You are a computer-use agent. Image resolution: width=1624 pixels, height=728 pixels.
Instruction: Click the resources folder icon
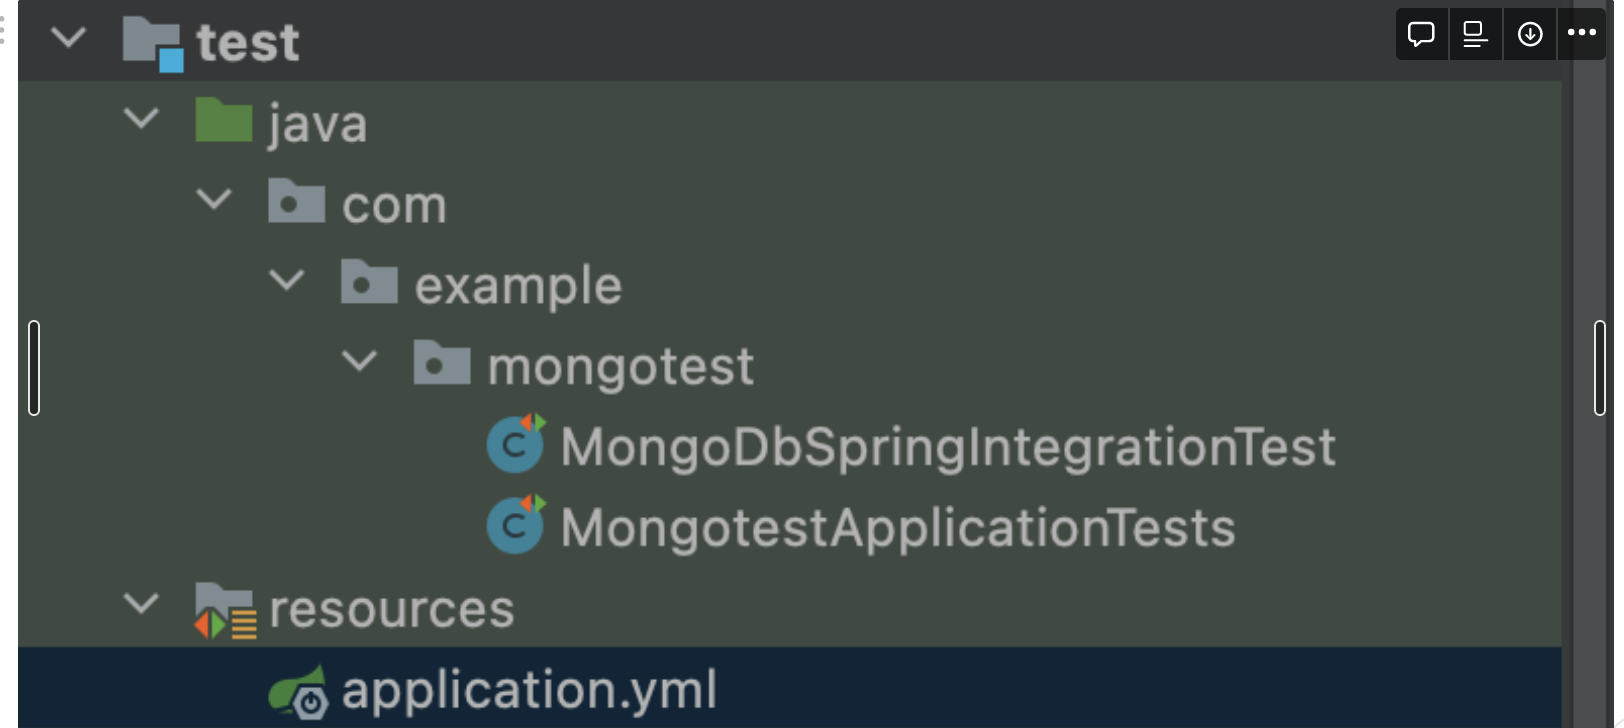pyautogui.click(x=222, y=607)
